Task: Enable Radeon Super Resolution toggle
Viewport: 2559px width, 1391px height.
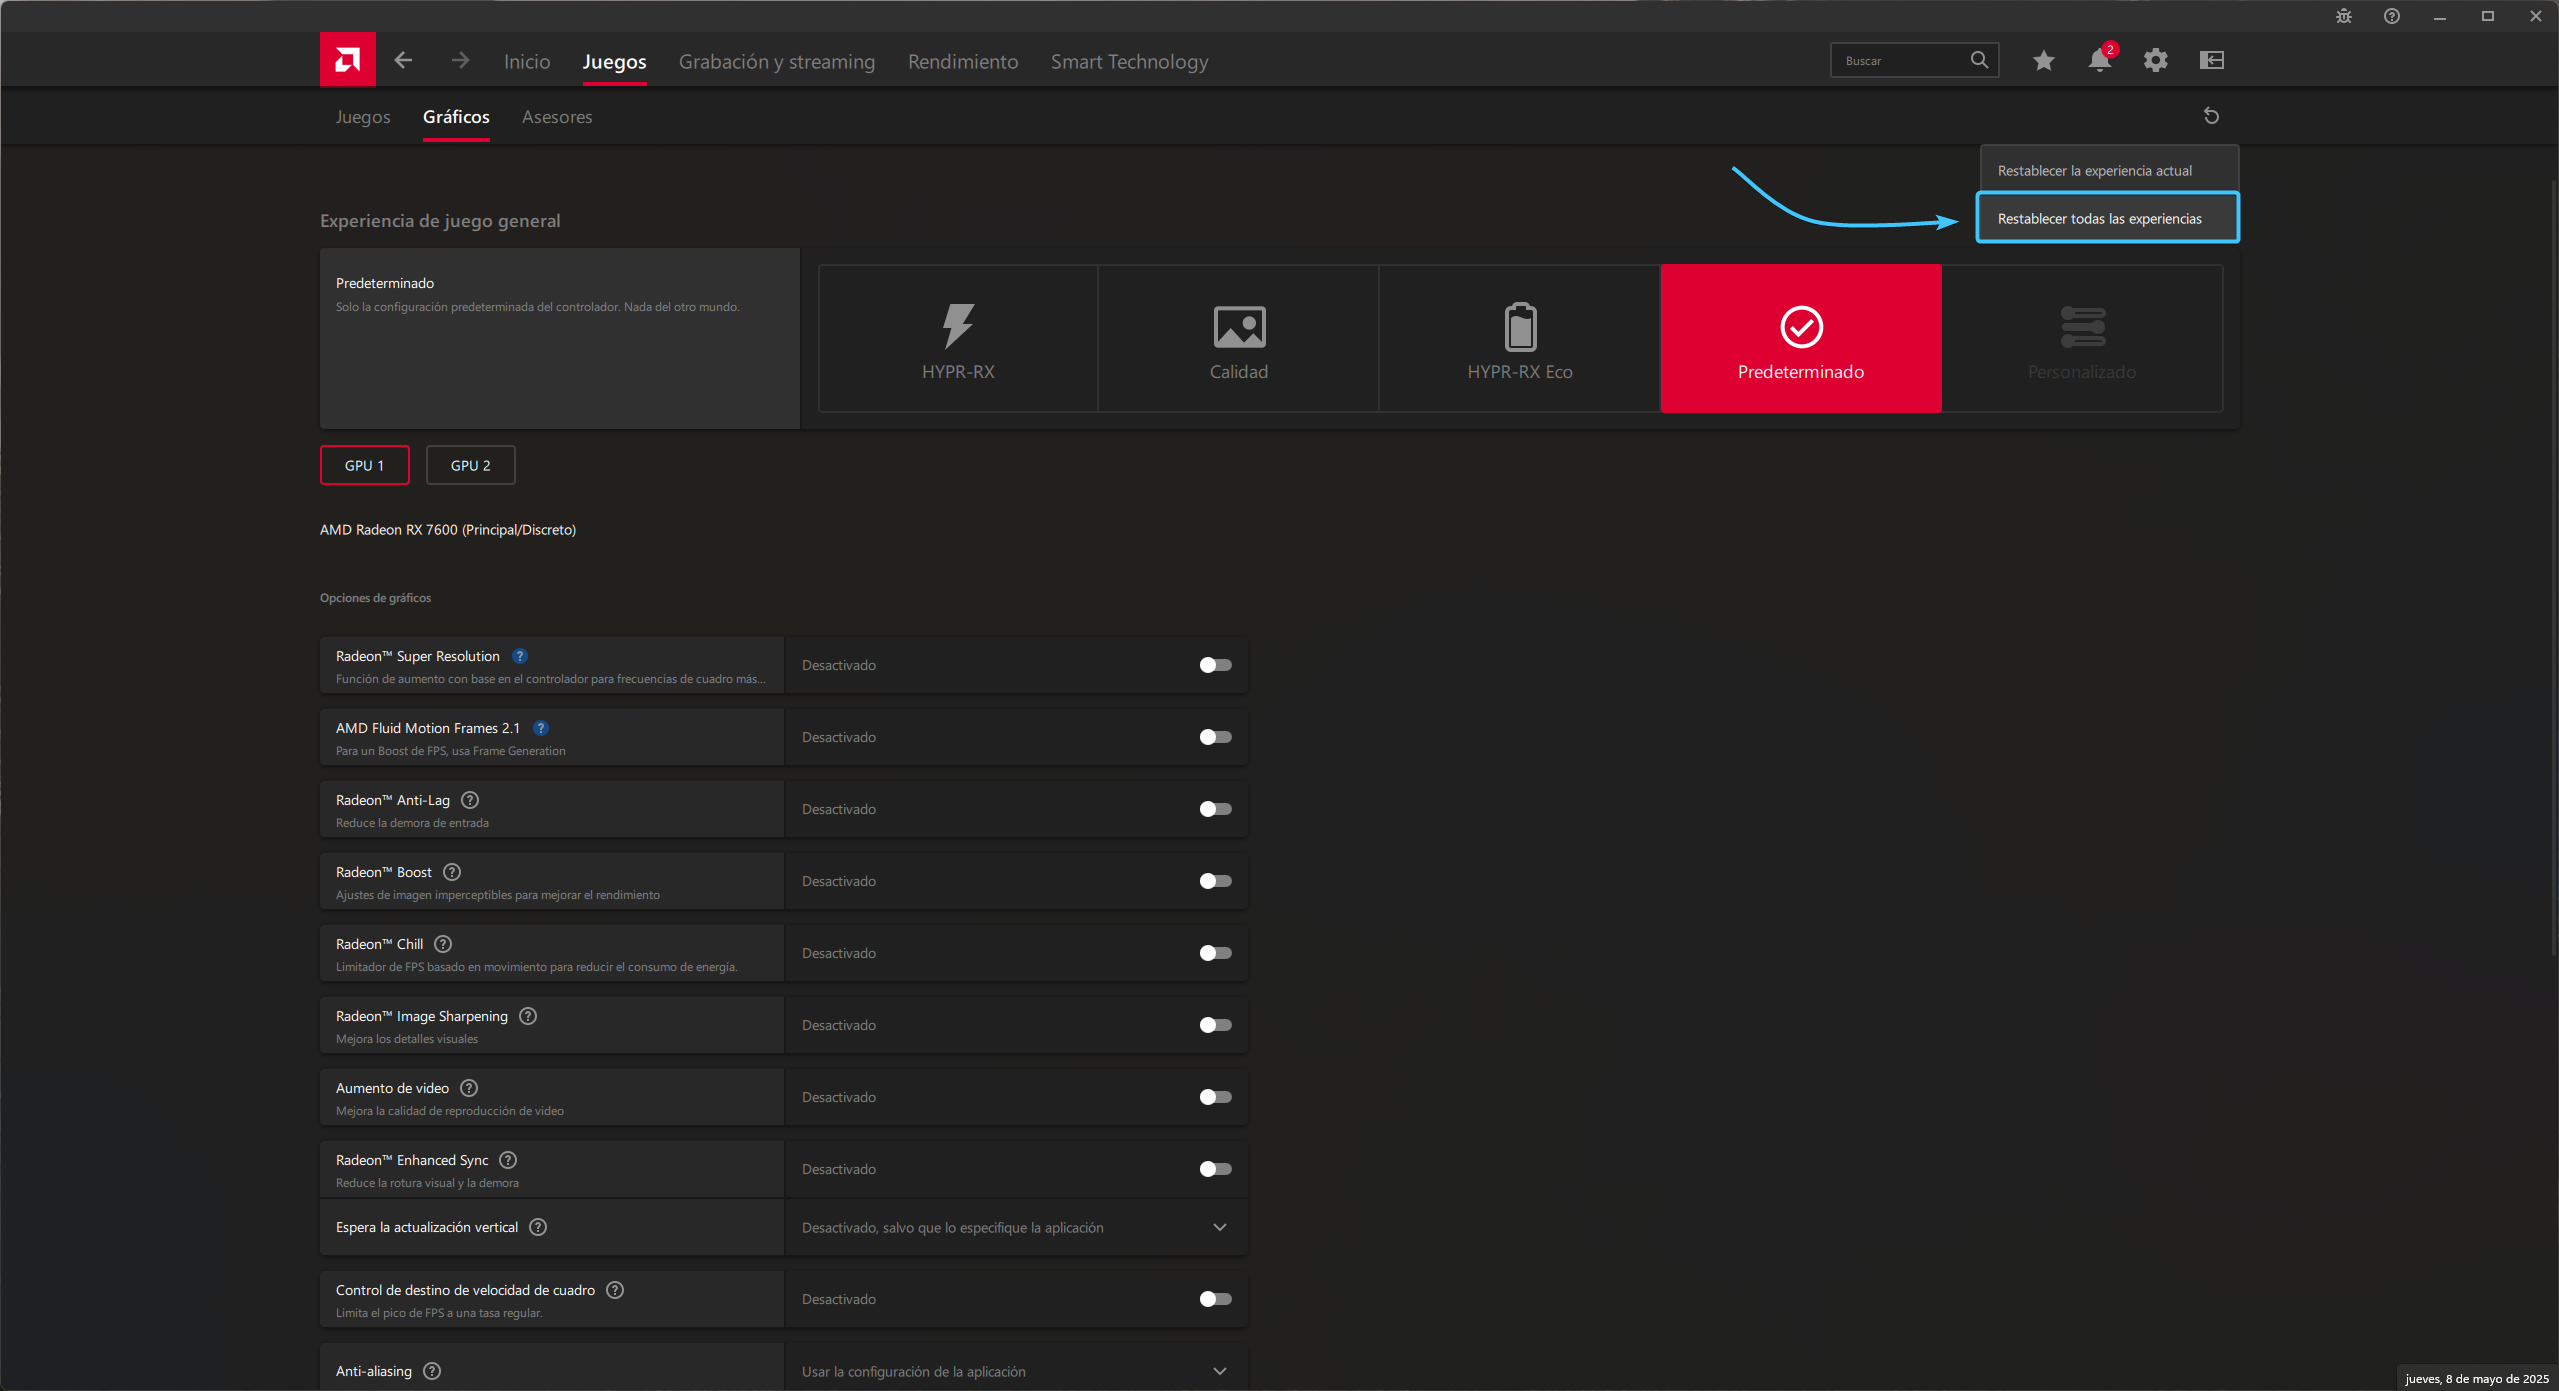Action: [x=1215, y=665]
